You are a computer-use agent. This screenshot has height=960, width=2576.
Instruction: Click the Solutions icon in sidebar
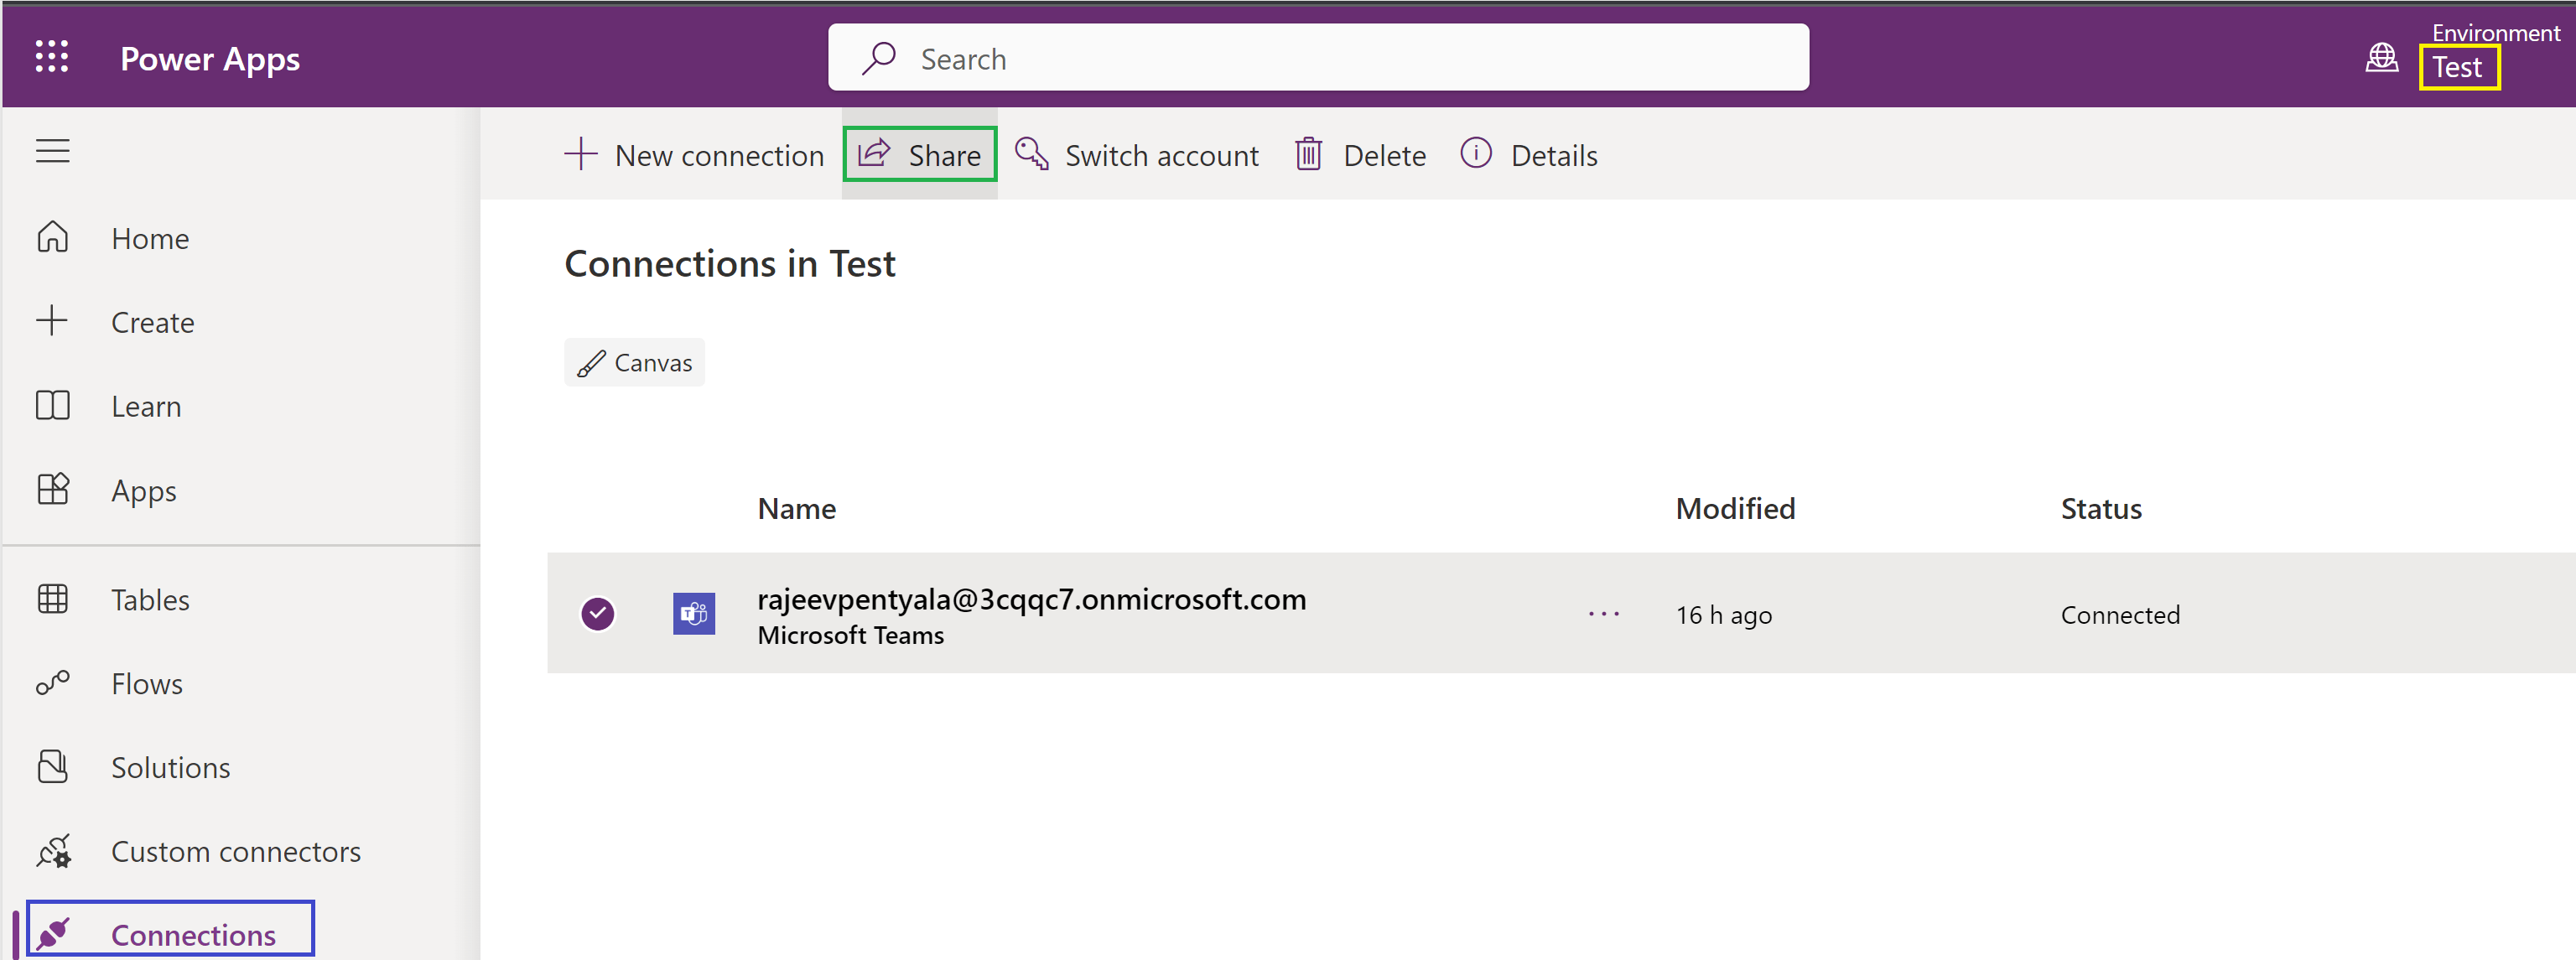point(53,767)
